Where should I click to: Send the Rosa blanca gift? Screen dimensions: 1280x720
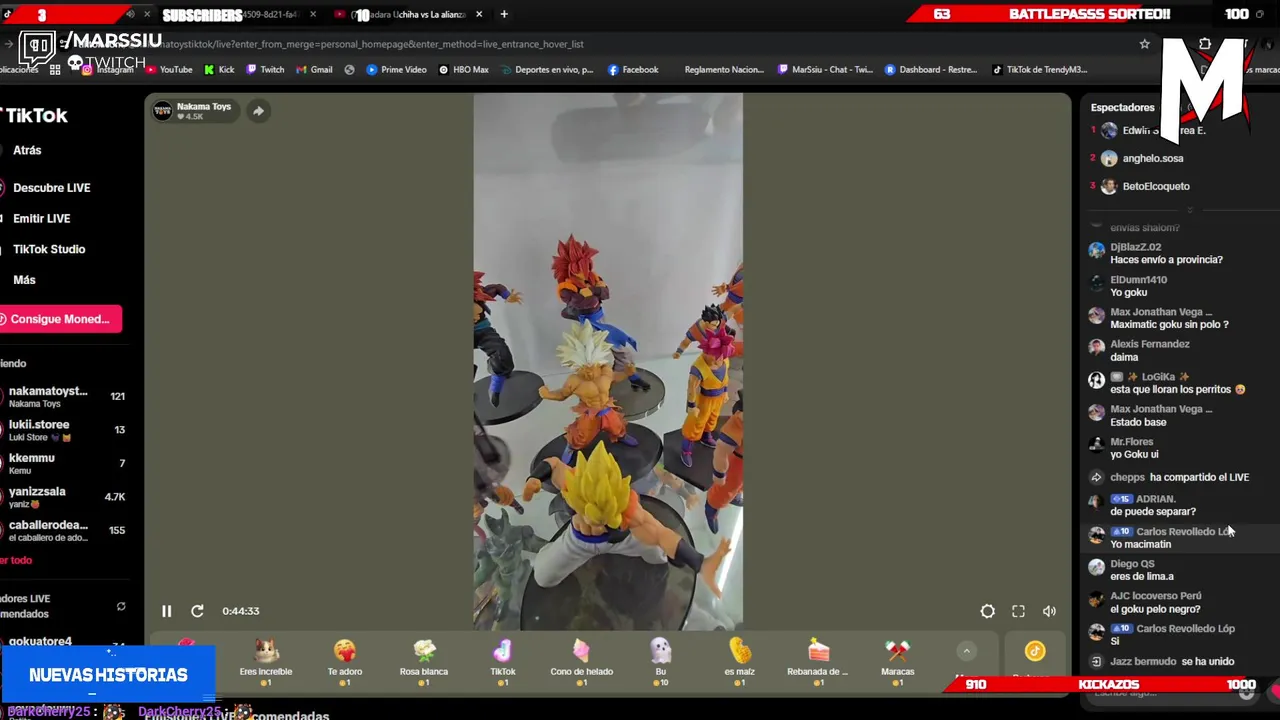424,662
